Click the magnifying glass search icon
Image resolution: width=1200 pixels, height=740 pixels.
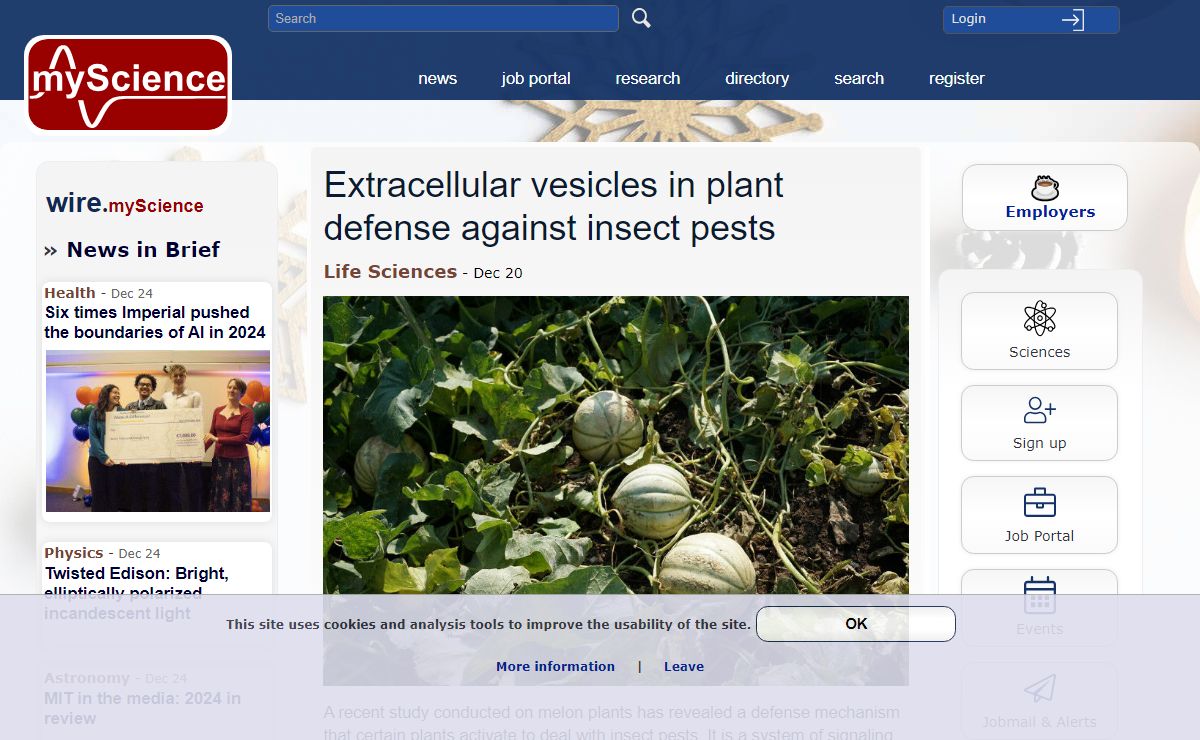641,18
